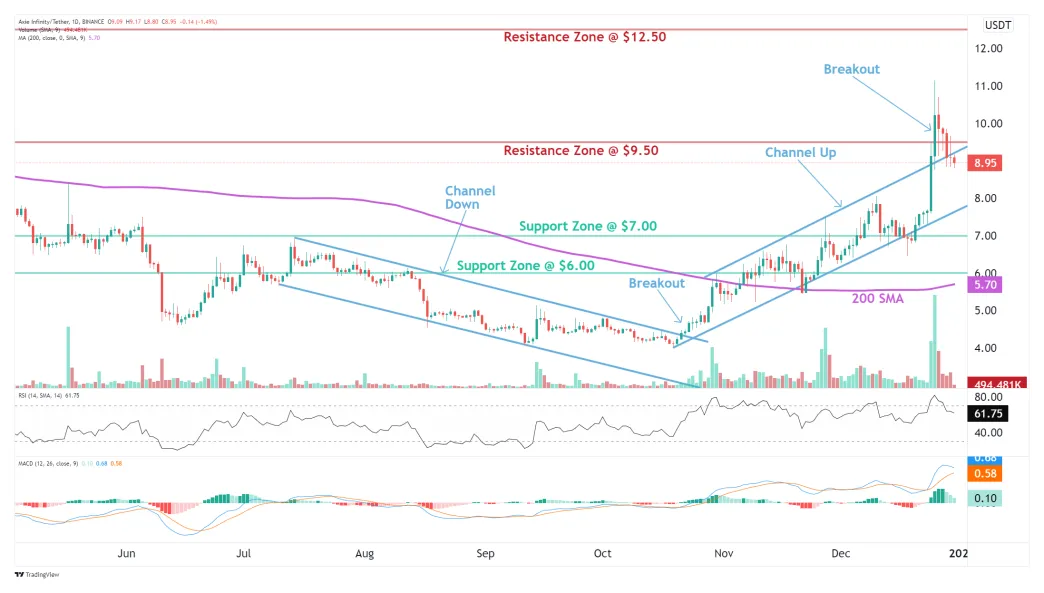Image resolution: width=1044 pixels, height=593 pixels.
Task: Select the 61.75 RSI value badge
Action: pos(986,414)
